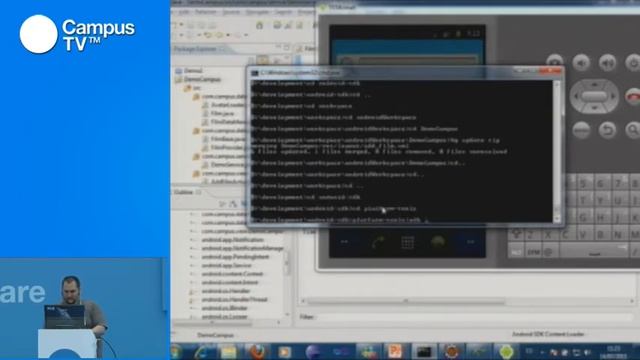Select android.os.Handler import in Outline
640x360 pixels.
click(x=226, y=291)
